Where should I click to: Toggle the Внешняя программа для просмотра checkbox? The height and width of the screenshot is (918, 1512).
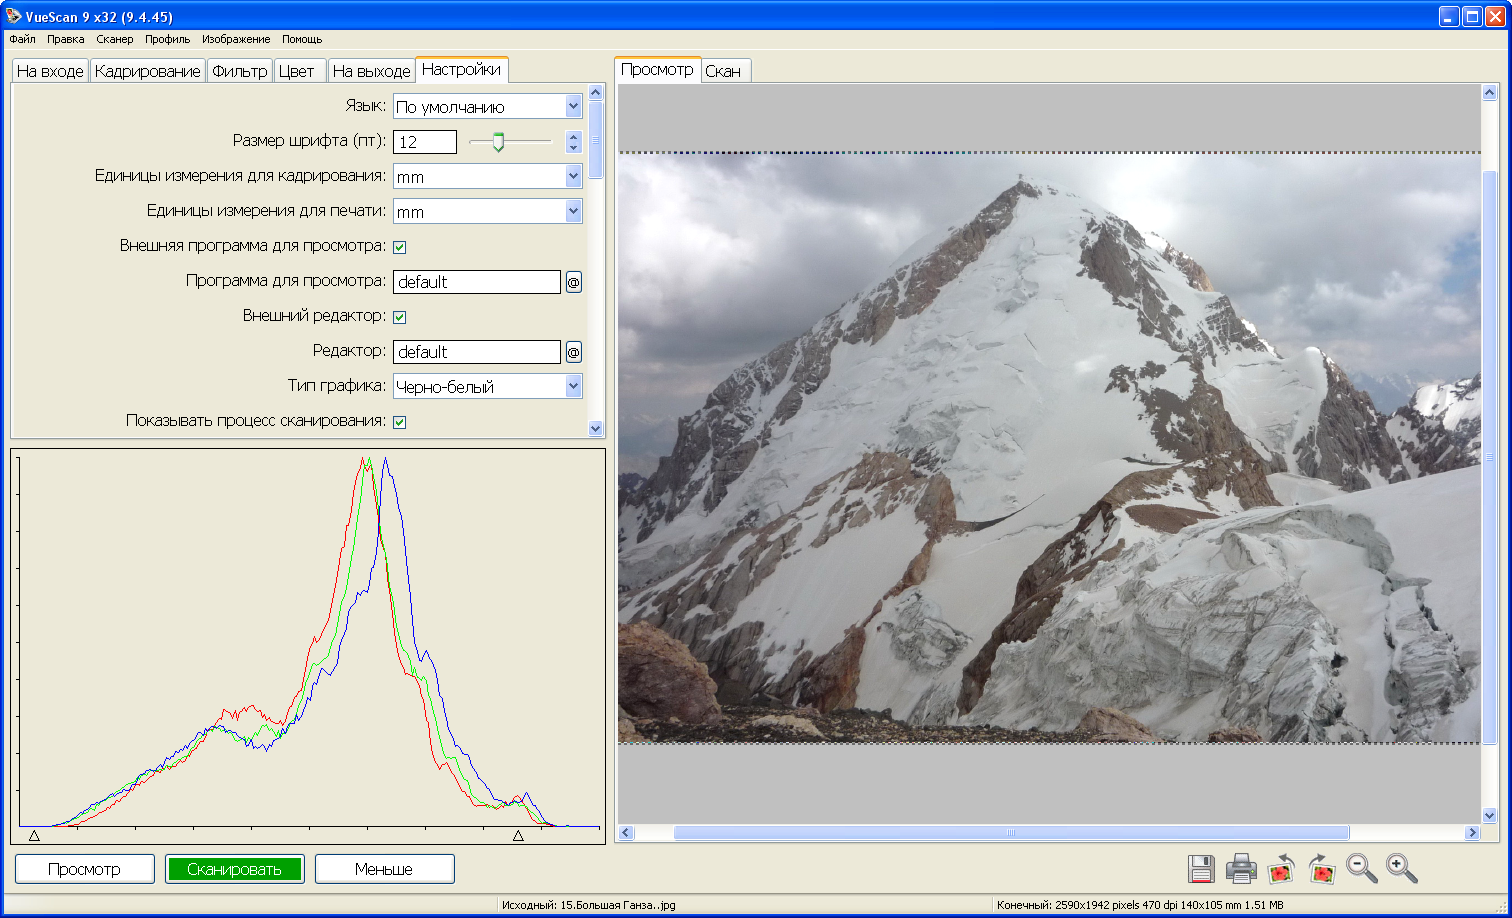pos(400,247)
